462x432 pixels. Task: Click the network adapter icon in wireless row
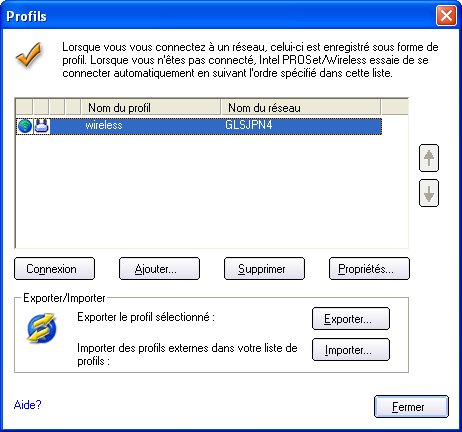click(x=42, y=126)
